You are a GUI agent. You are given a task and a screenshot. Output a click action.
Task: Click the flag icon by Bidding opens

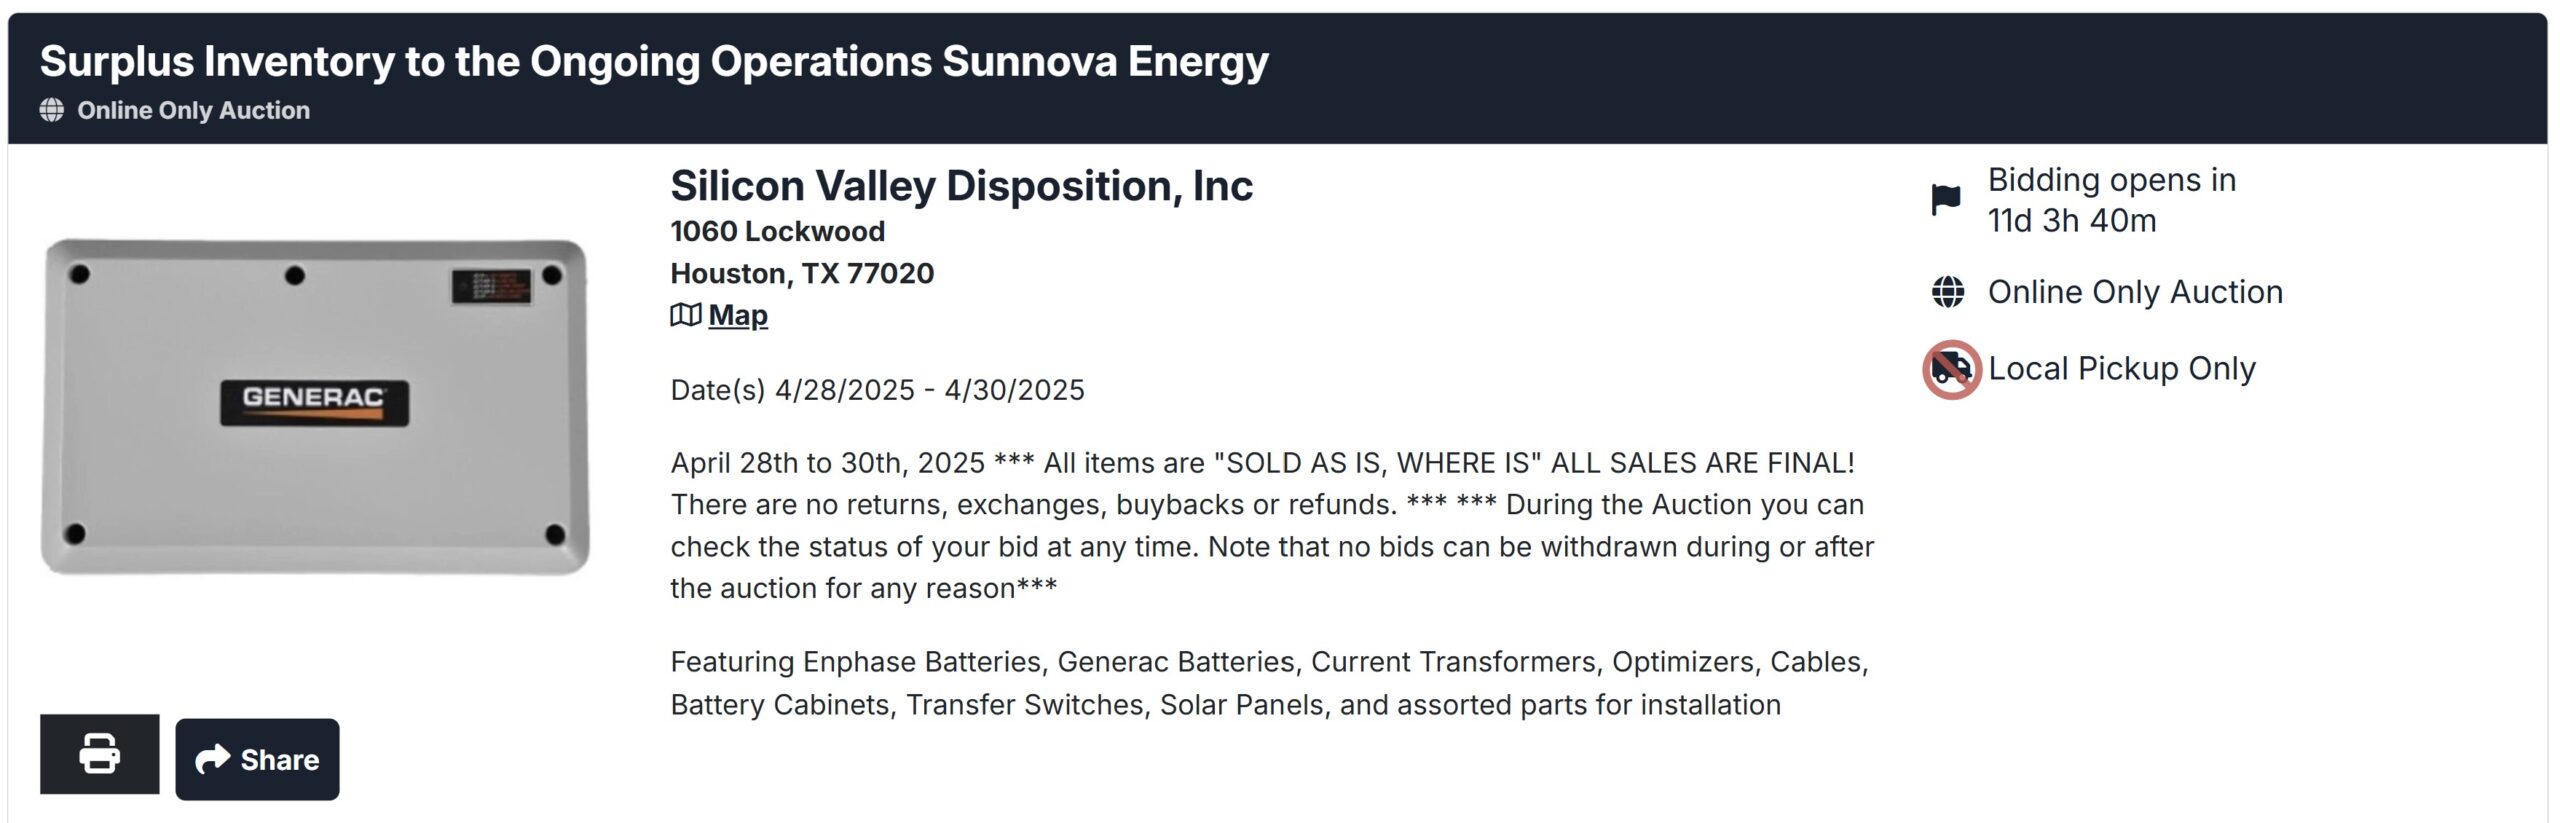1946,200
